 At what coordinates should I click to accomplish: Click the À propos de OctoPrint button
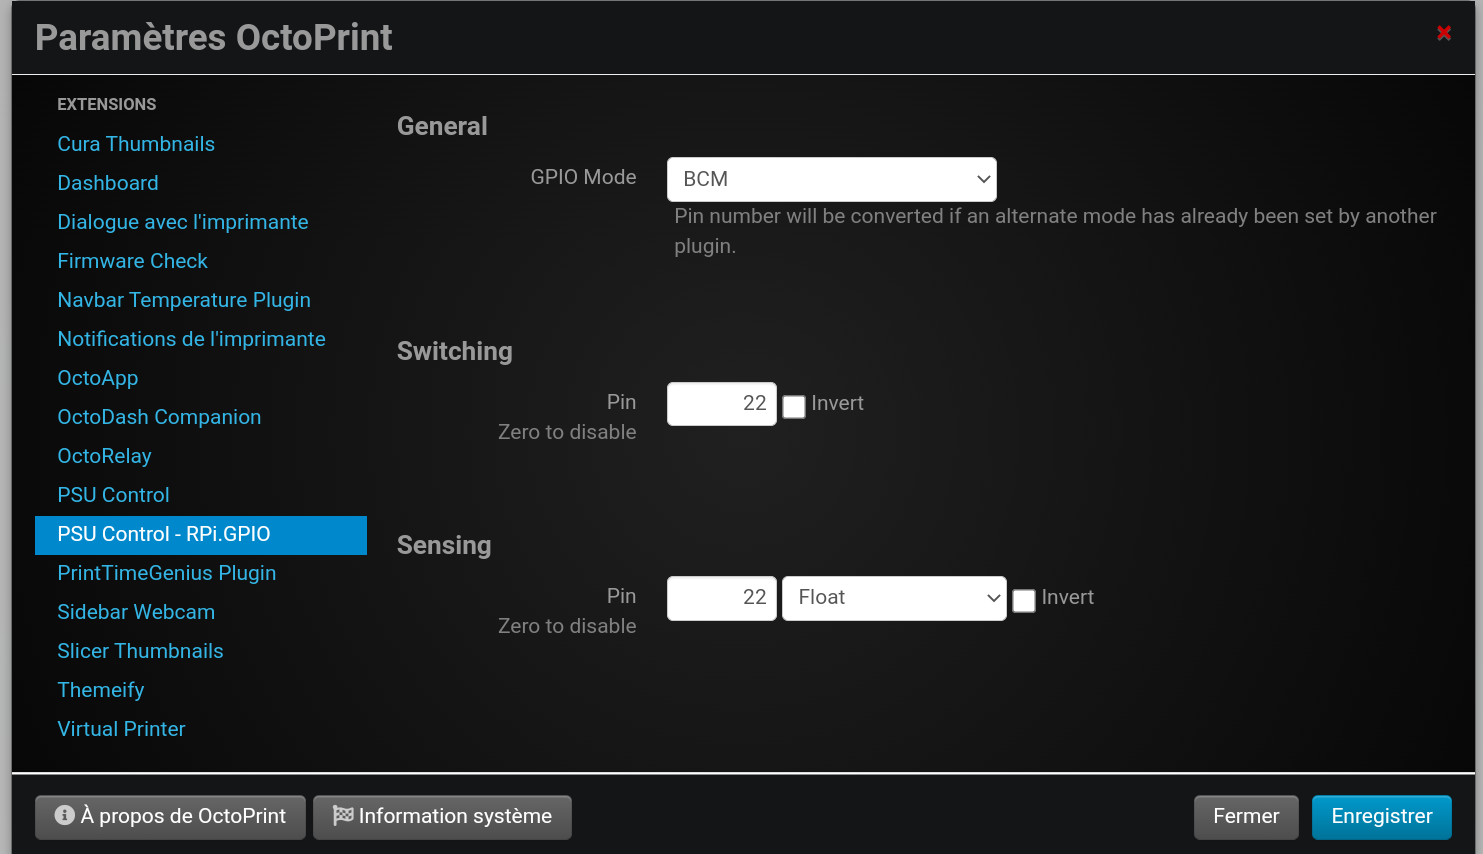pos(170,817)
